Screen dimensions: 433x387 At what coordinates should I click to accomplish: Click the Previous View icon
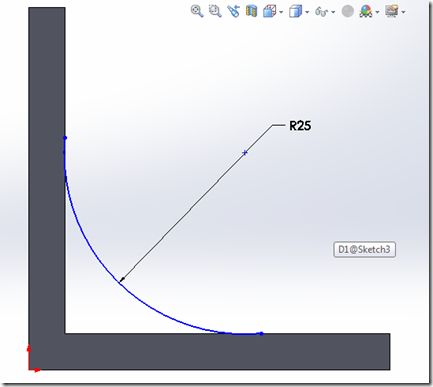coord(233,11)
